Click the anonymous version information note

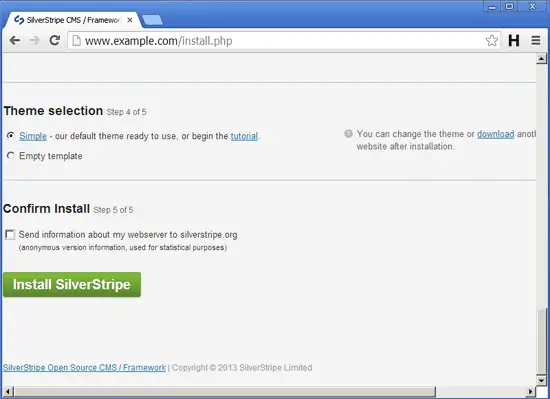(123, 248)
